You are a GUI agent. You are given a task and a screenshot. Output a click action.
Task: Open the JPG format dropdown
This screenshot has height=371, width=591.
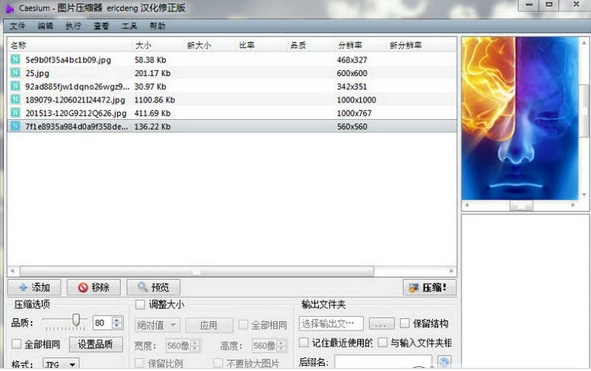(61, 364)
